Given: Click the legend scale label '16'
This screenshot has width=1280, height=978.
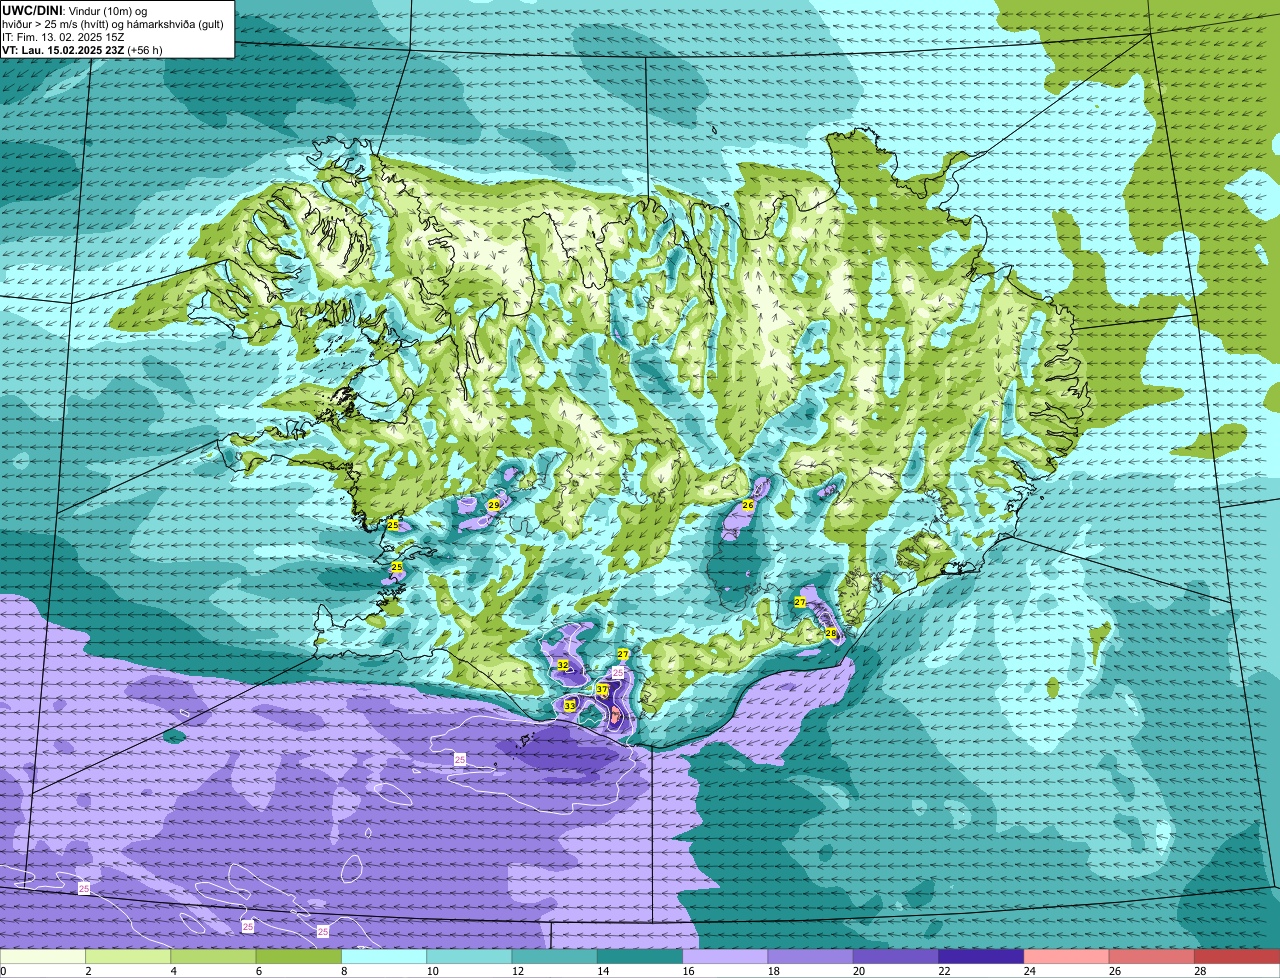Looking at the screenshot, I should pos(687,971).
